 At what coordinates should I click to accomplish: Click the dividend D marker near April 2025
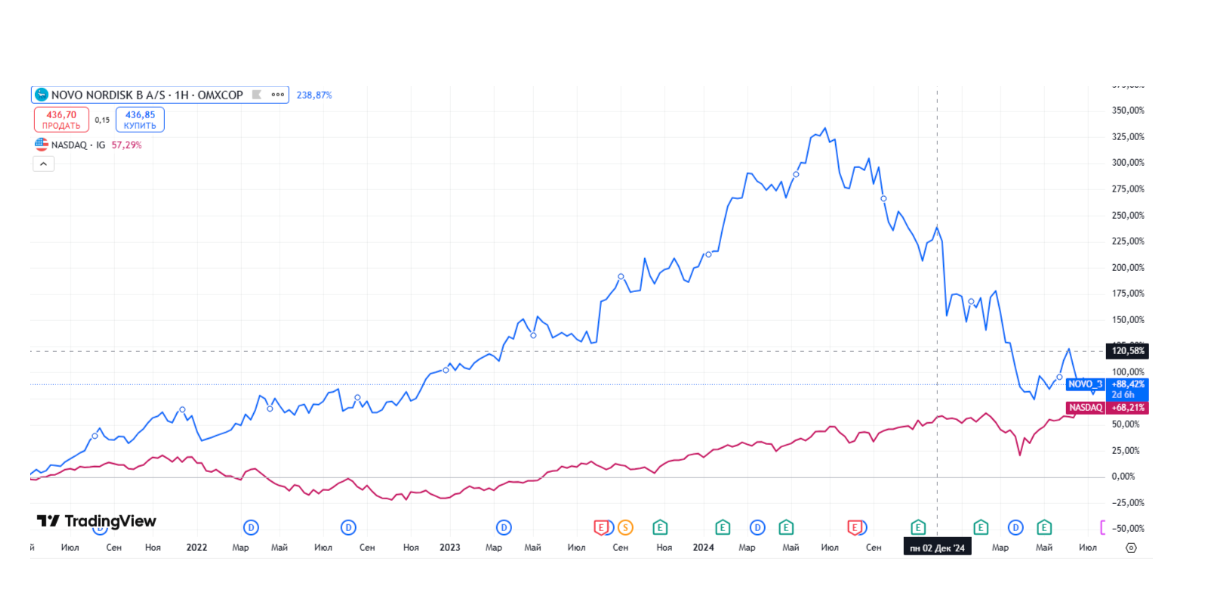(x=1016, y=527)
